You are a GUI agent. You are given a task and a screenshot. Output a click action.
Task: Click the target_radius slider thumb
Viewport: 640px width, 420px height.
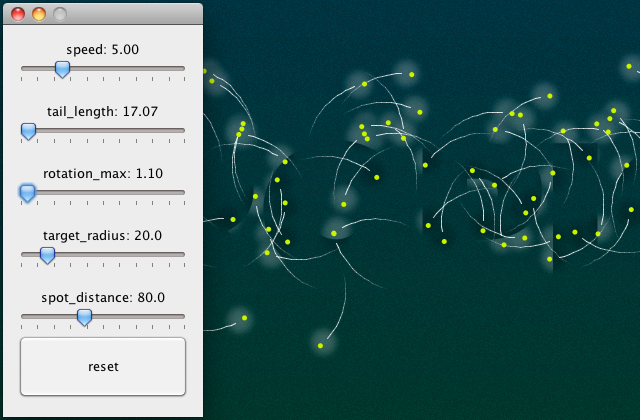(46, 255)
